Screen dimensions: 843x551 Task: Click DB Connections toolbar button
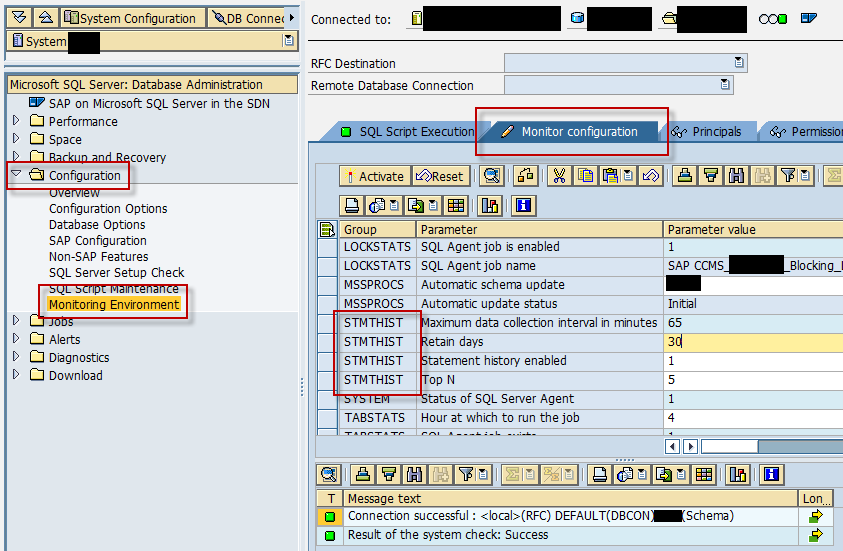tap(248, 18)
